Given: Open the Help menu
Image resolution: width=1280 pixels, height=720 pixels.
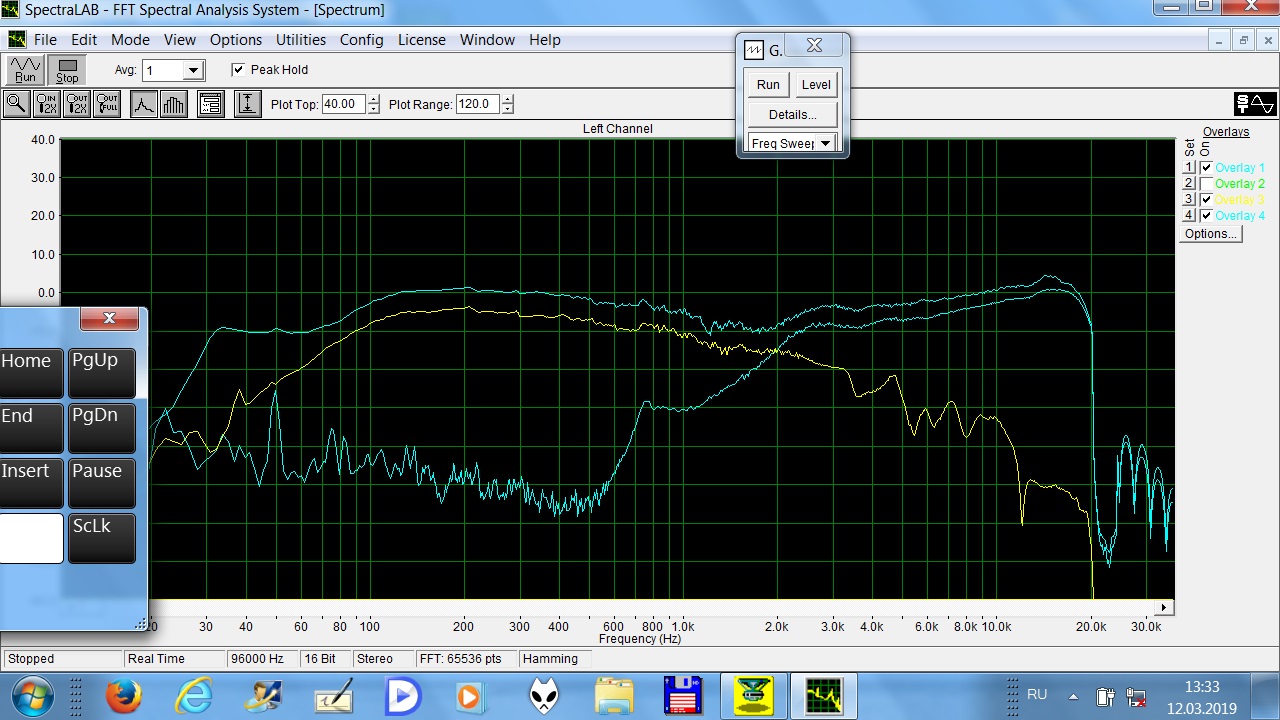Looking at the screenshot, I should (545, 40).
